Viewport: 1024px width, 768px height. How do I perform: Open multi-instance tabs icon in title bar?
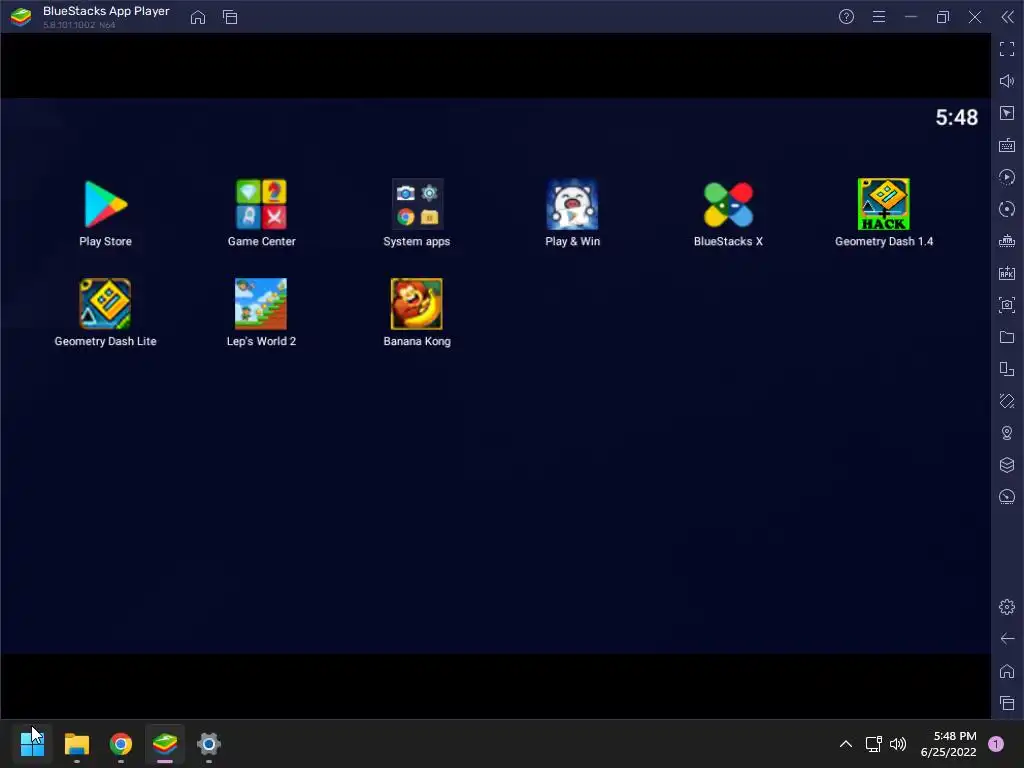pos(230,17)
